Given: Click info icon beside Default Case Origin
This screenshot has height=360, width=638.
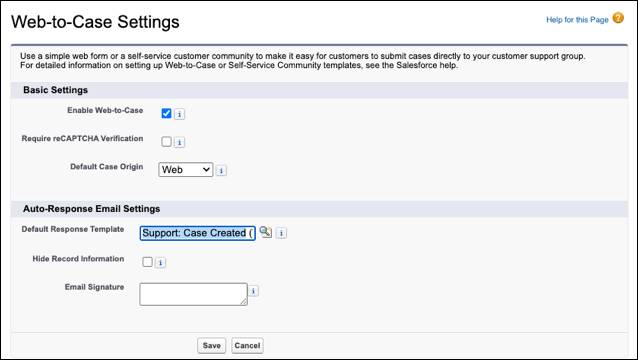Looking at the screenshot, I should (221, 170).
